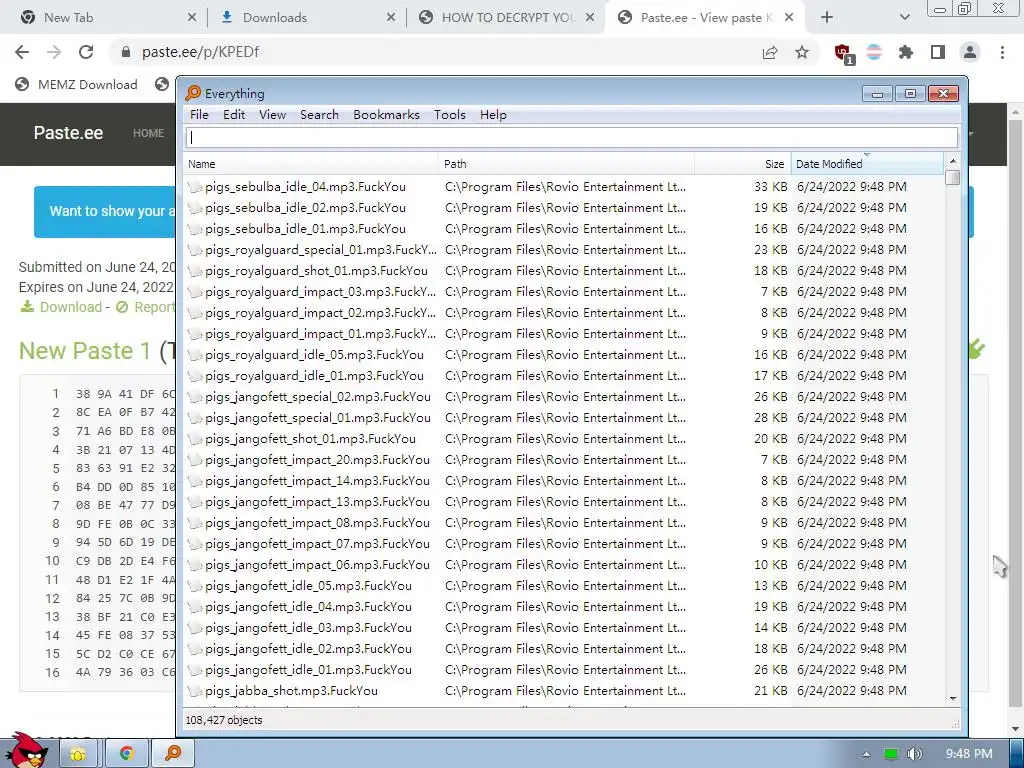Open uBlock Origin extension icon
The width and height of the screenshot is (1024, 768).
point(843,53)
